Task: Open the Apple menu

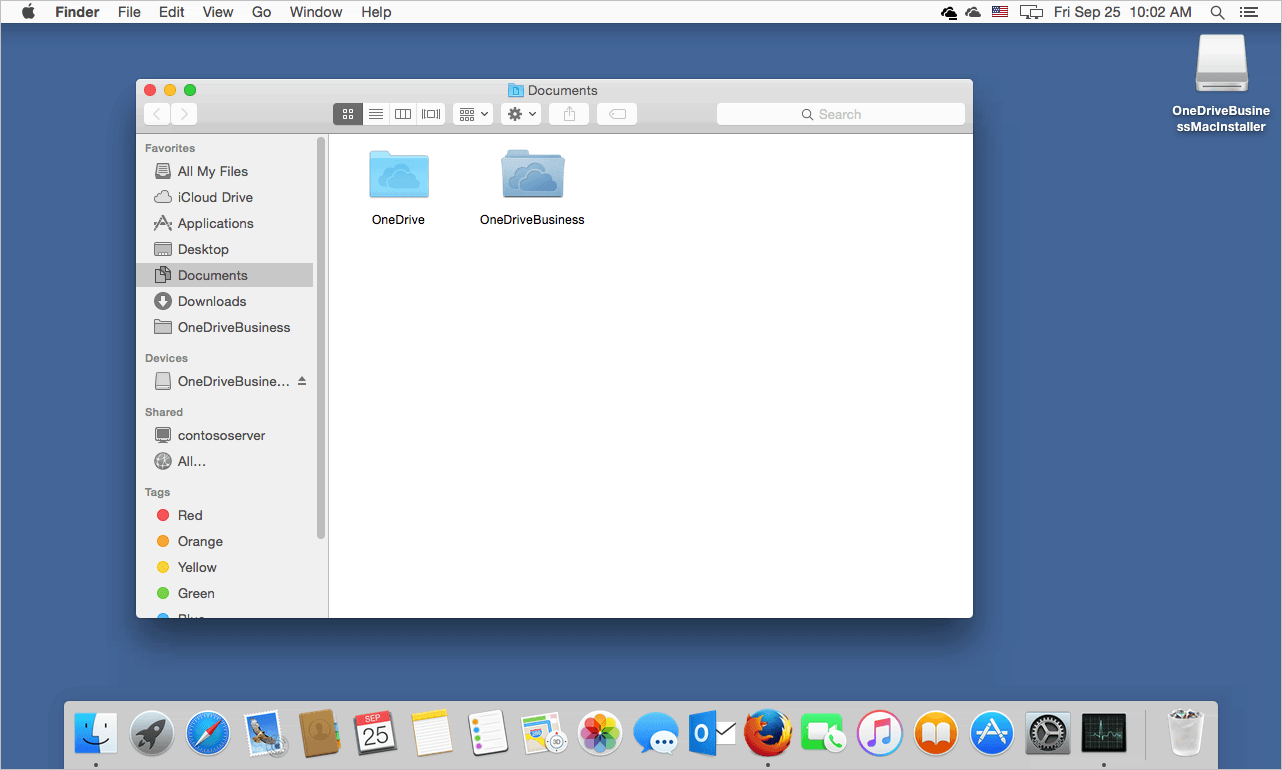Action: pyautogui.click(x=28, y=12)
